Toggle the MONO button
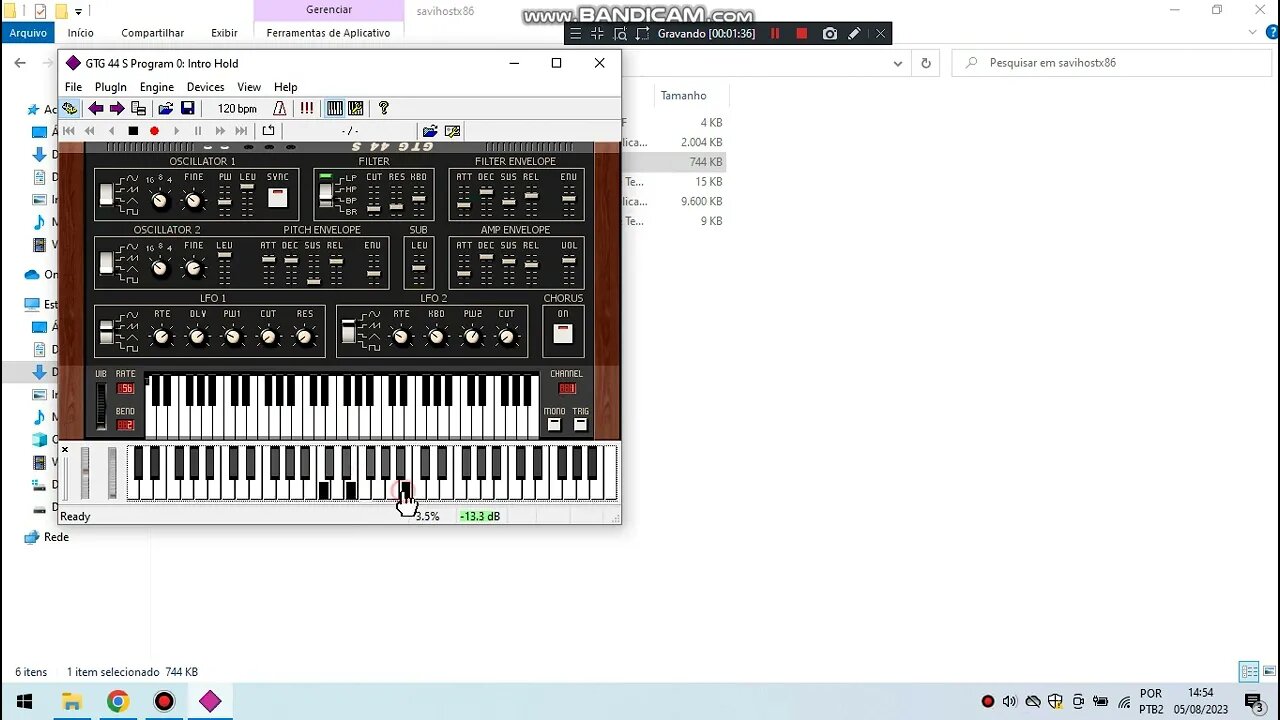The width and height of the screenshot is (1280, 720). click(554, 425)
